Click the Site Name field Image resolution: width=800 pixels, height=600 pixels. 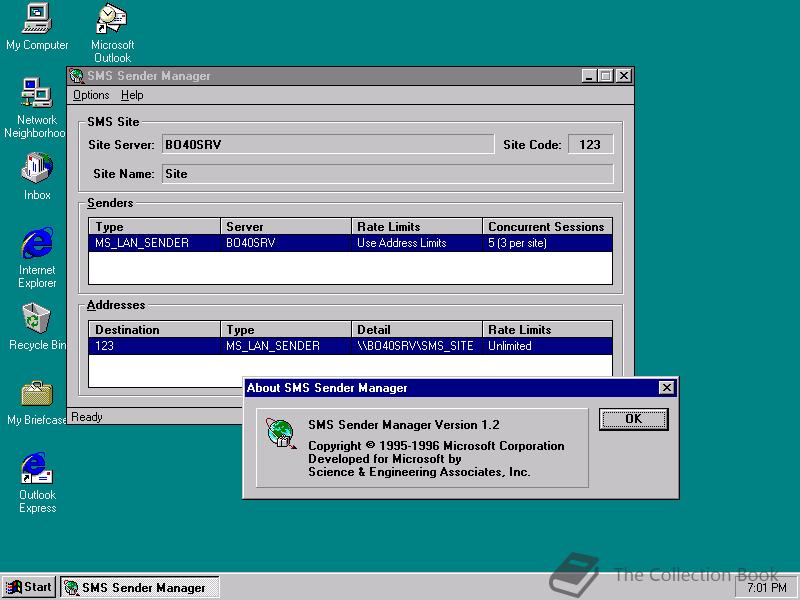click(x=388, y=173)
